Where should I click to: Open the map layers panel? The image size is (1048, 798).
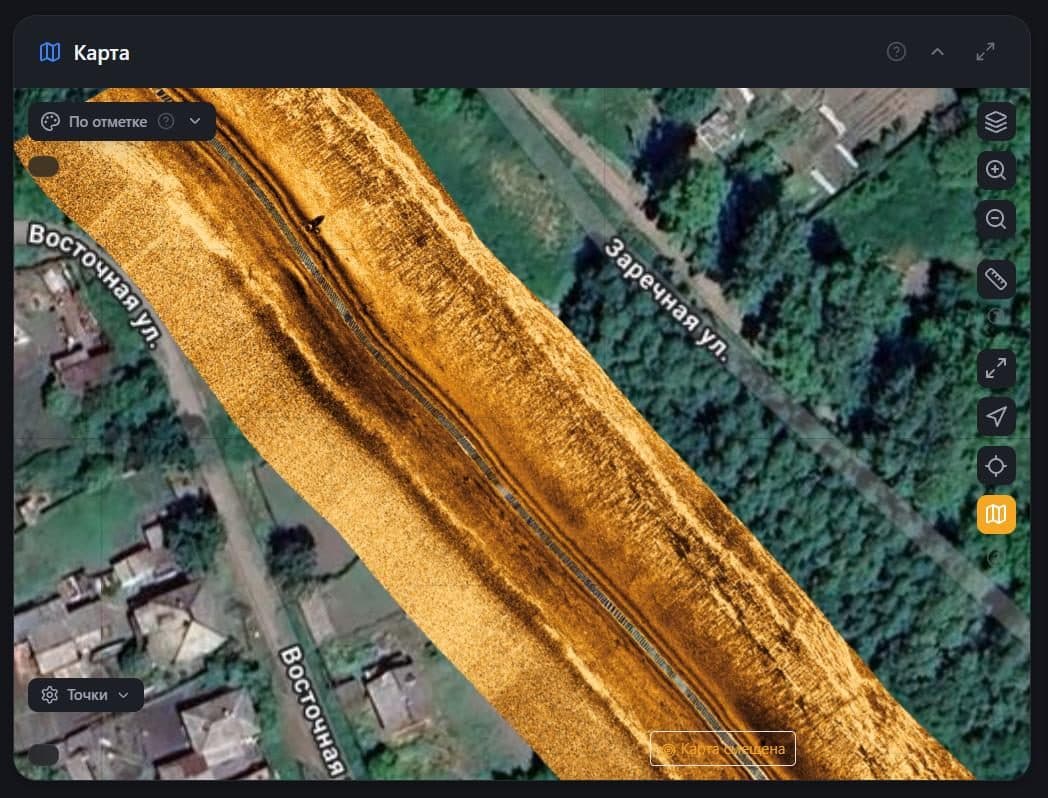[x=996, y=122]
